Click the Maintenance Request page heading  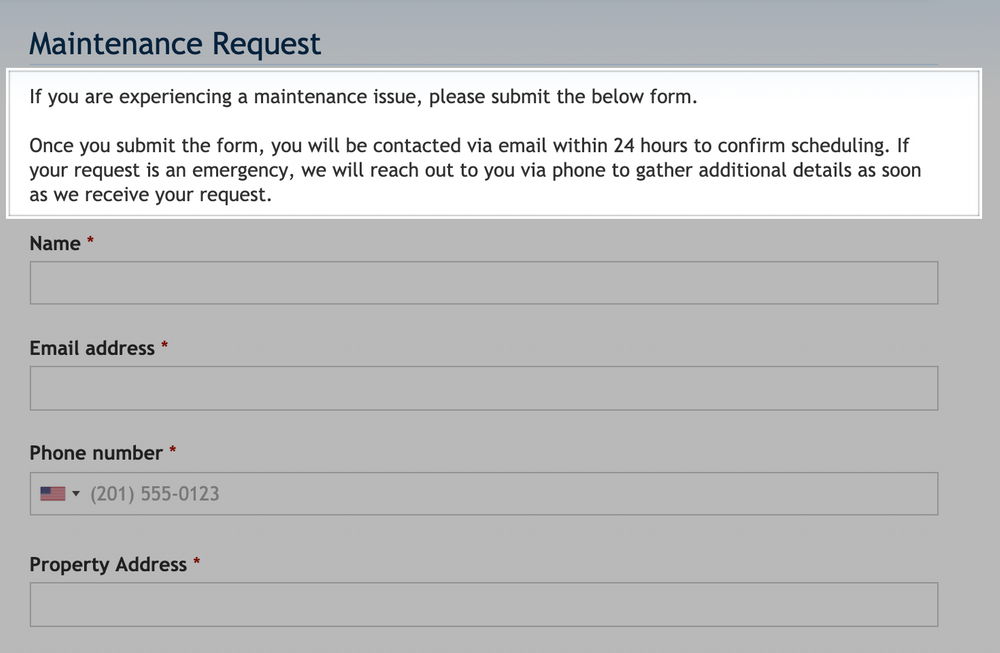(x=176, y=44)
